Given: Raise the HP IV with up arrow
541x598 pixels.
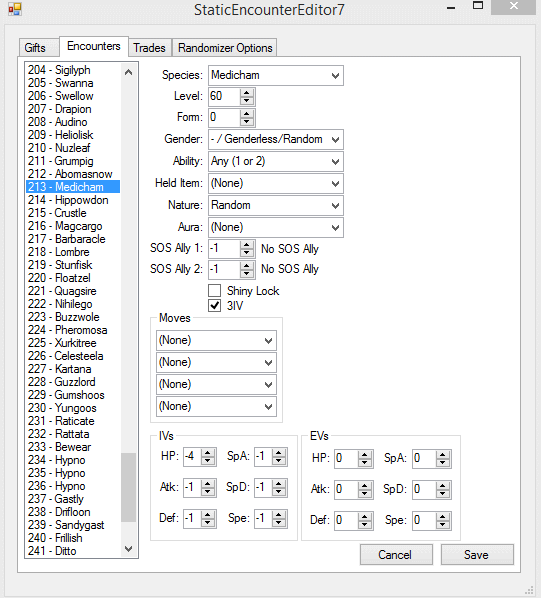Looking at the screenshot, I should (x=208, y=453).
